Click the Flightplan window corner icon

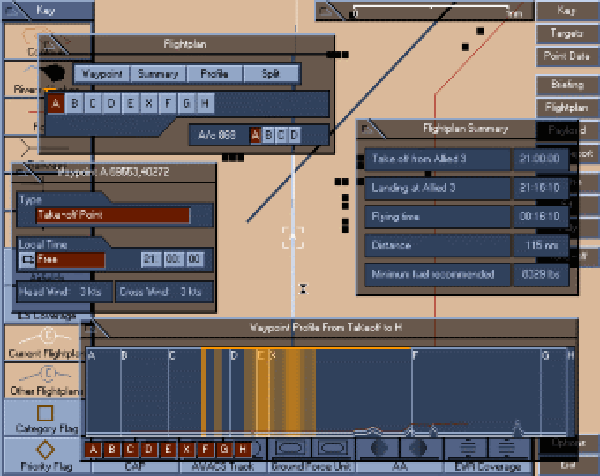(53, 46)
